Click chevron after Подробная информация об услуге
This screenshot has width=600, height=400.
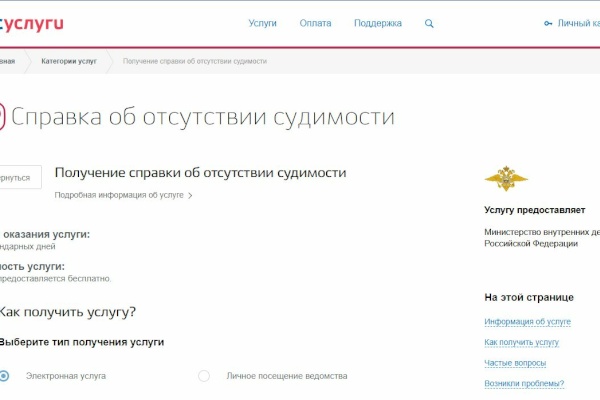(190, 196)
